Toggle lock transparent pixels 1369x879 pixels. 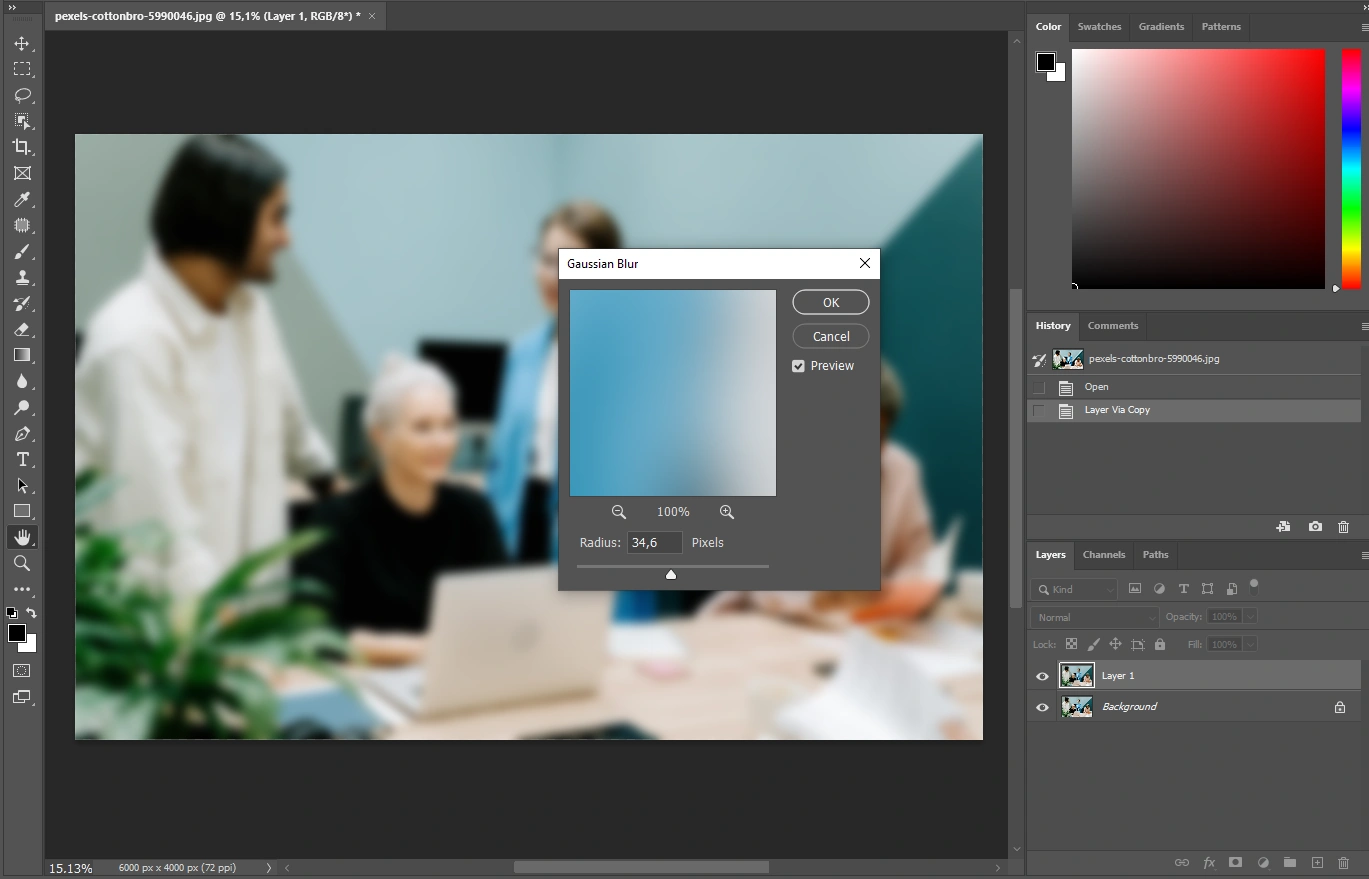[x=1072, y=645]
